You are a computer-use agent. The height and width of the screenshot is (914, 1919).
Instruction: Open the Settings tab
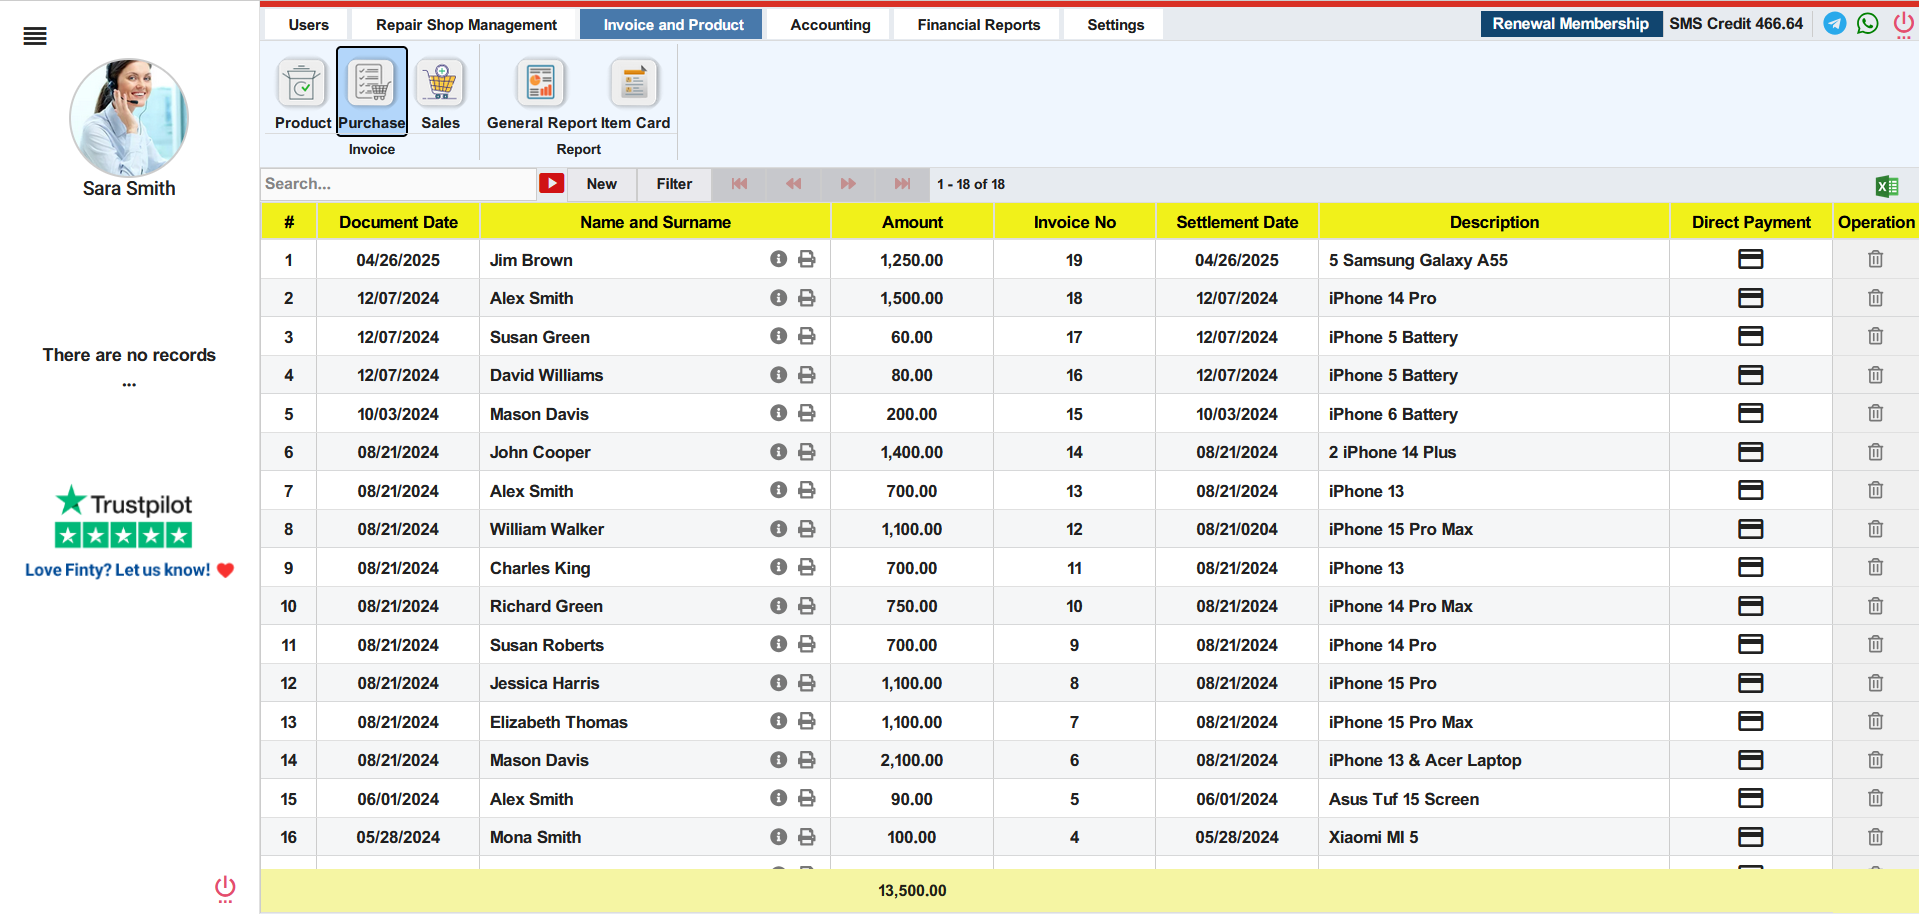coord(1115,25)
